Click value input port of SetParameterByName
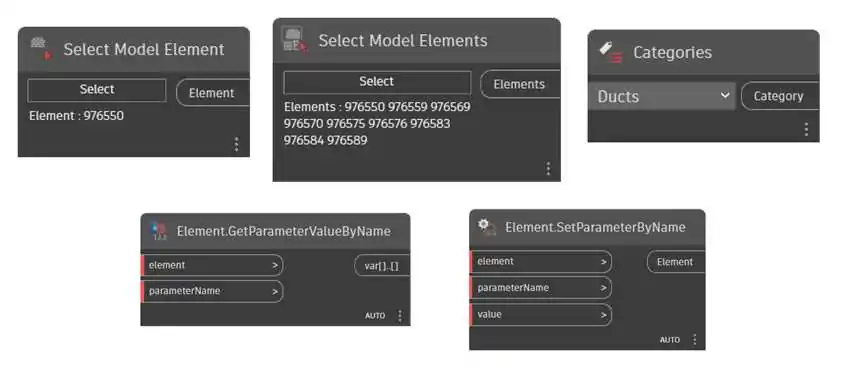Viewport: 841px width, 371px height. [541, 315]
